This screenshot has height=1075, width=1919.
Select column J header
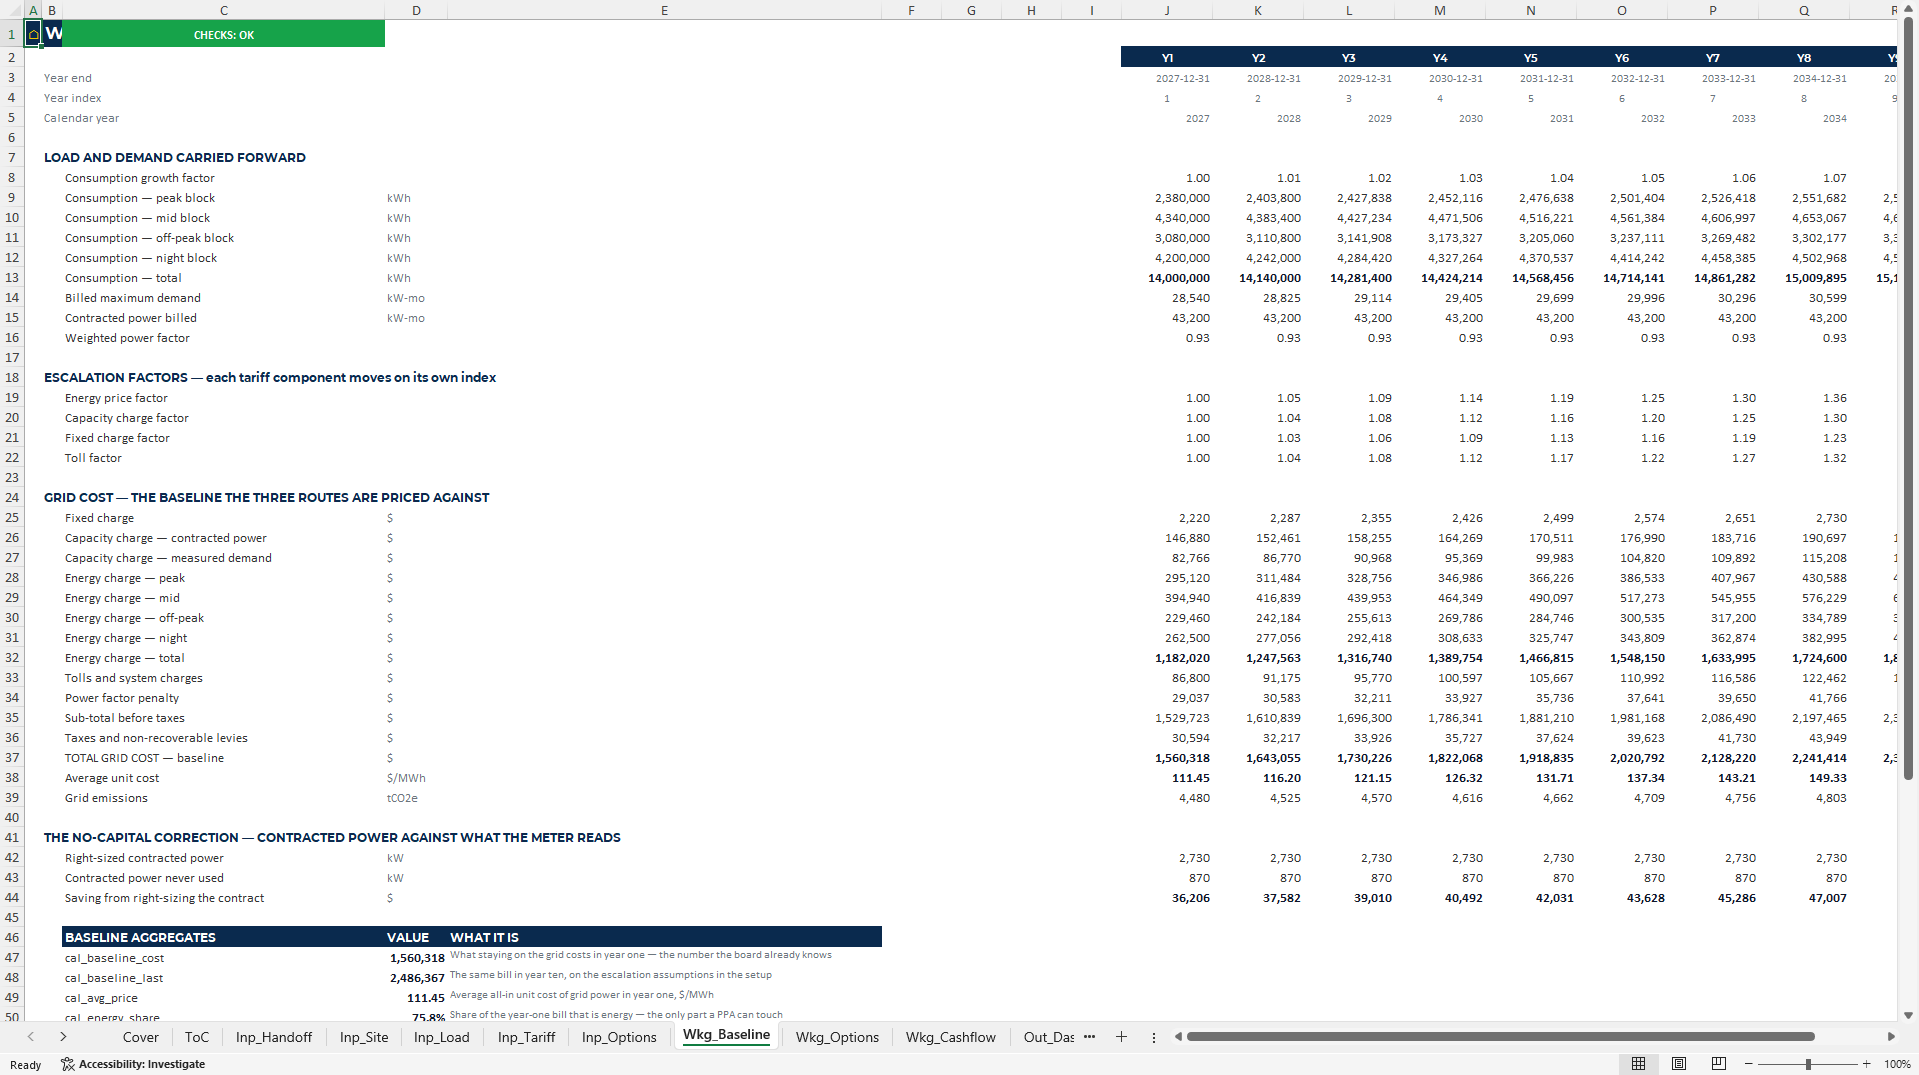(x=1167, y=10)
